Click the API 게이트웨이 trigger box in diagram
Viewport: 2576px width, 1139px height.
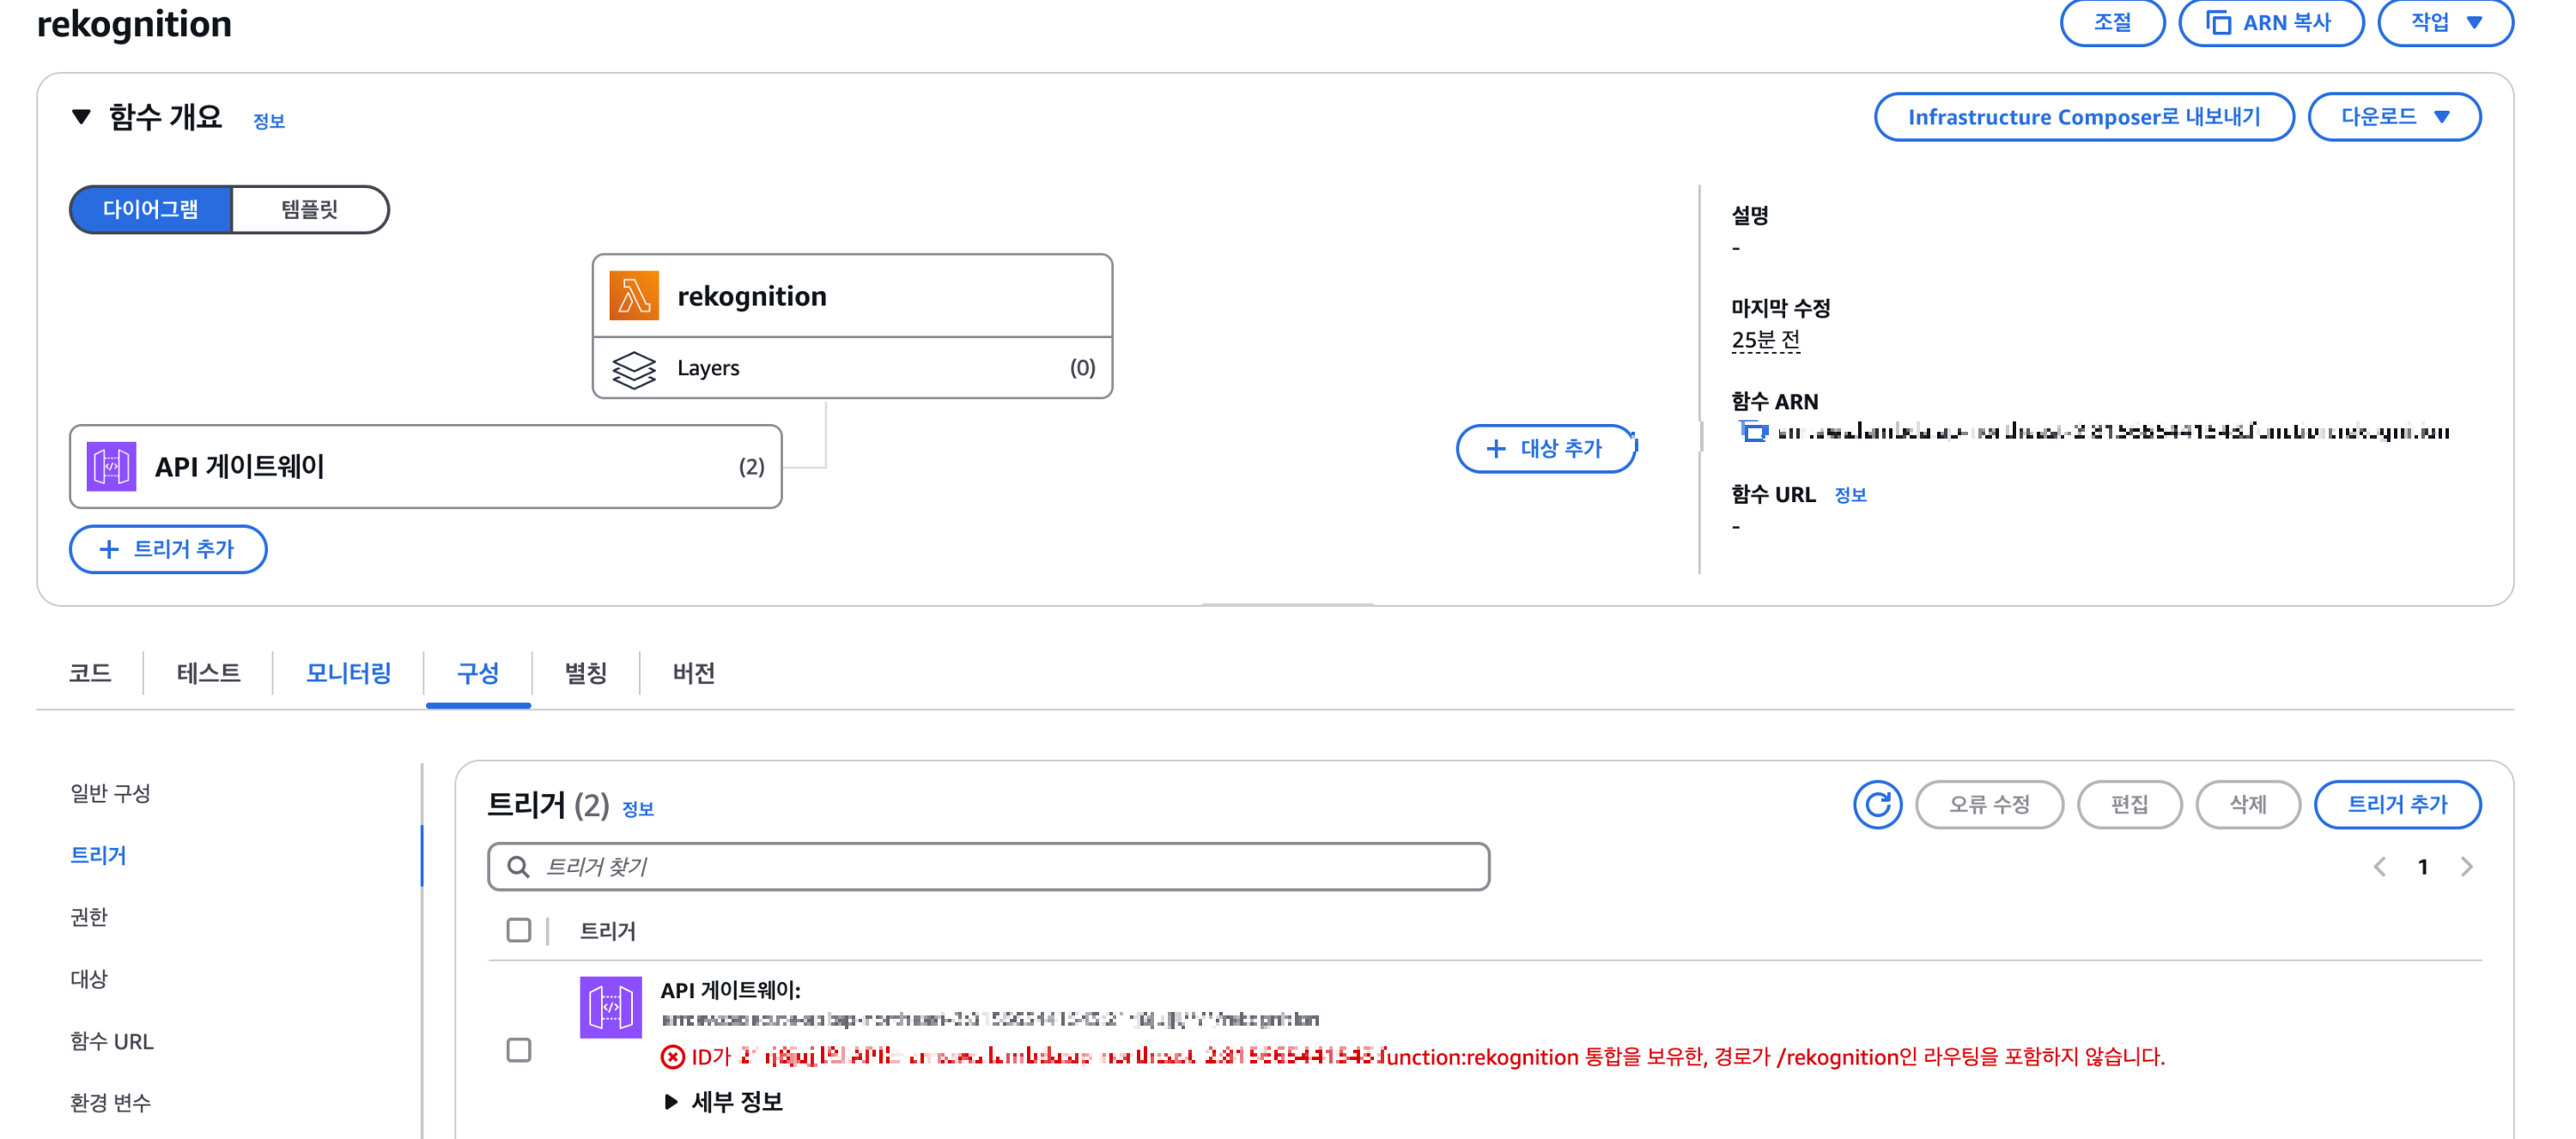tap(426, 466)
